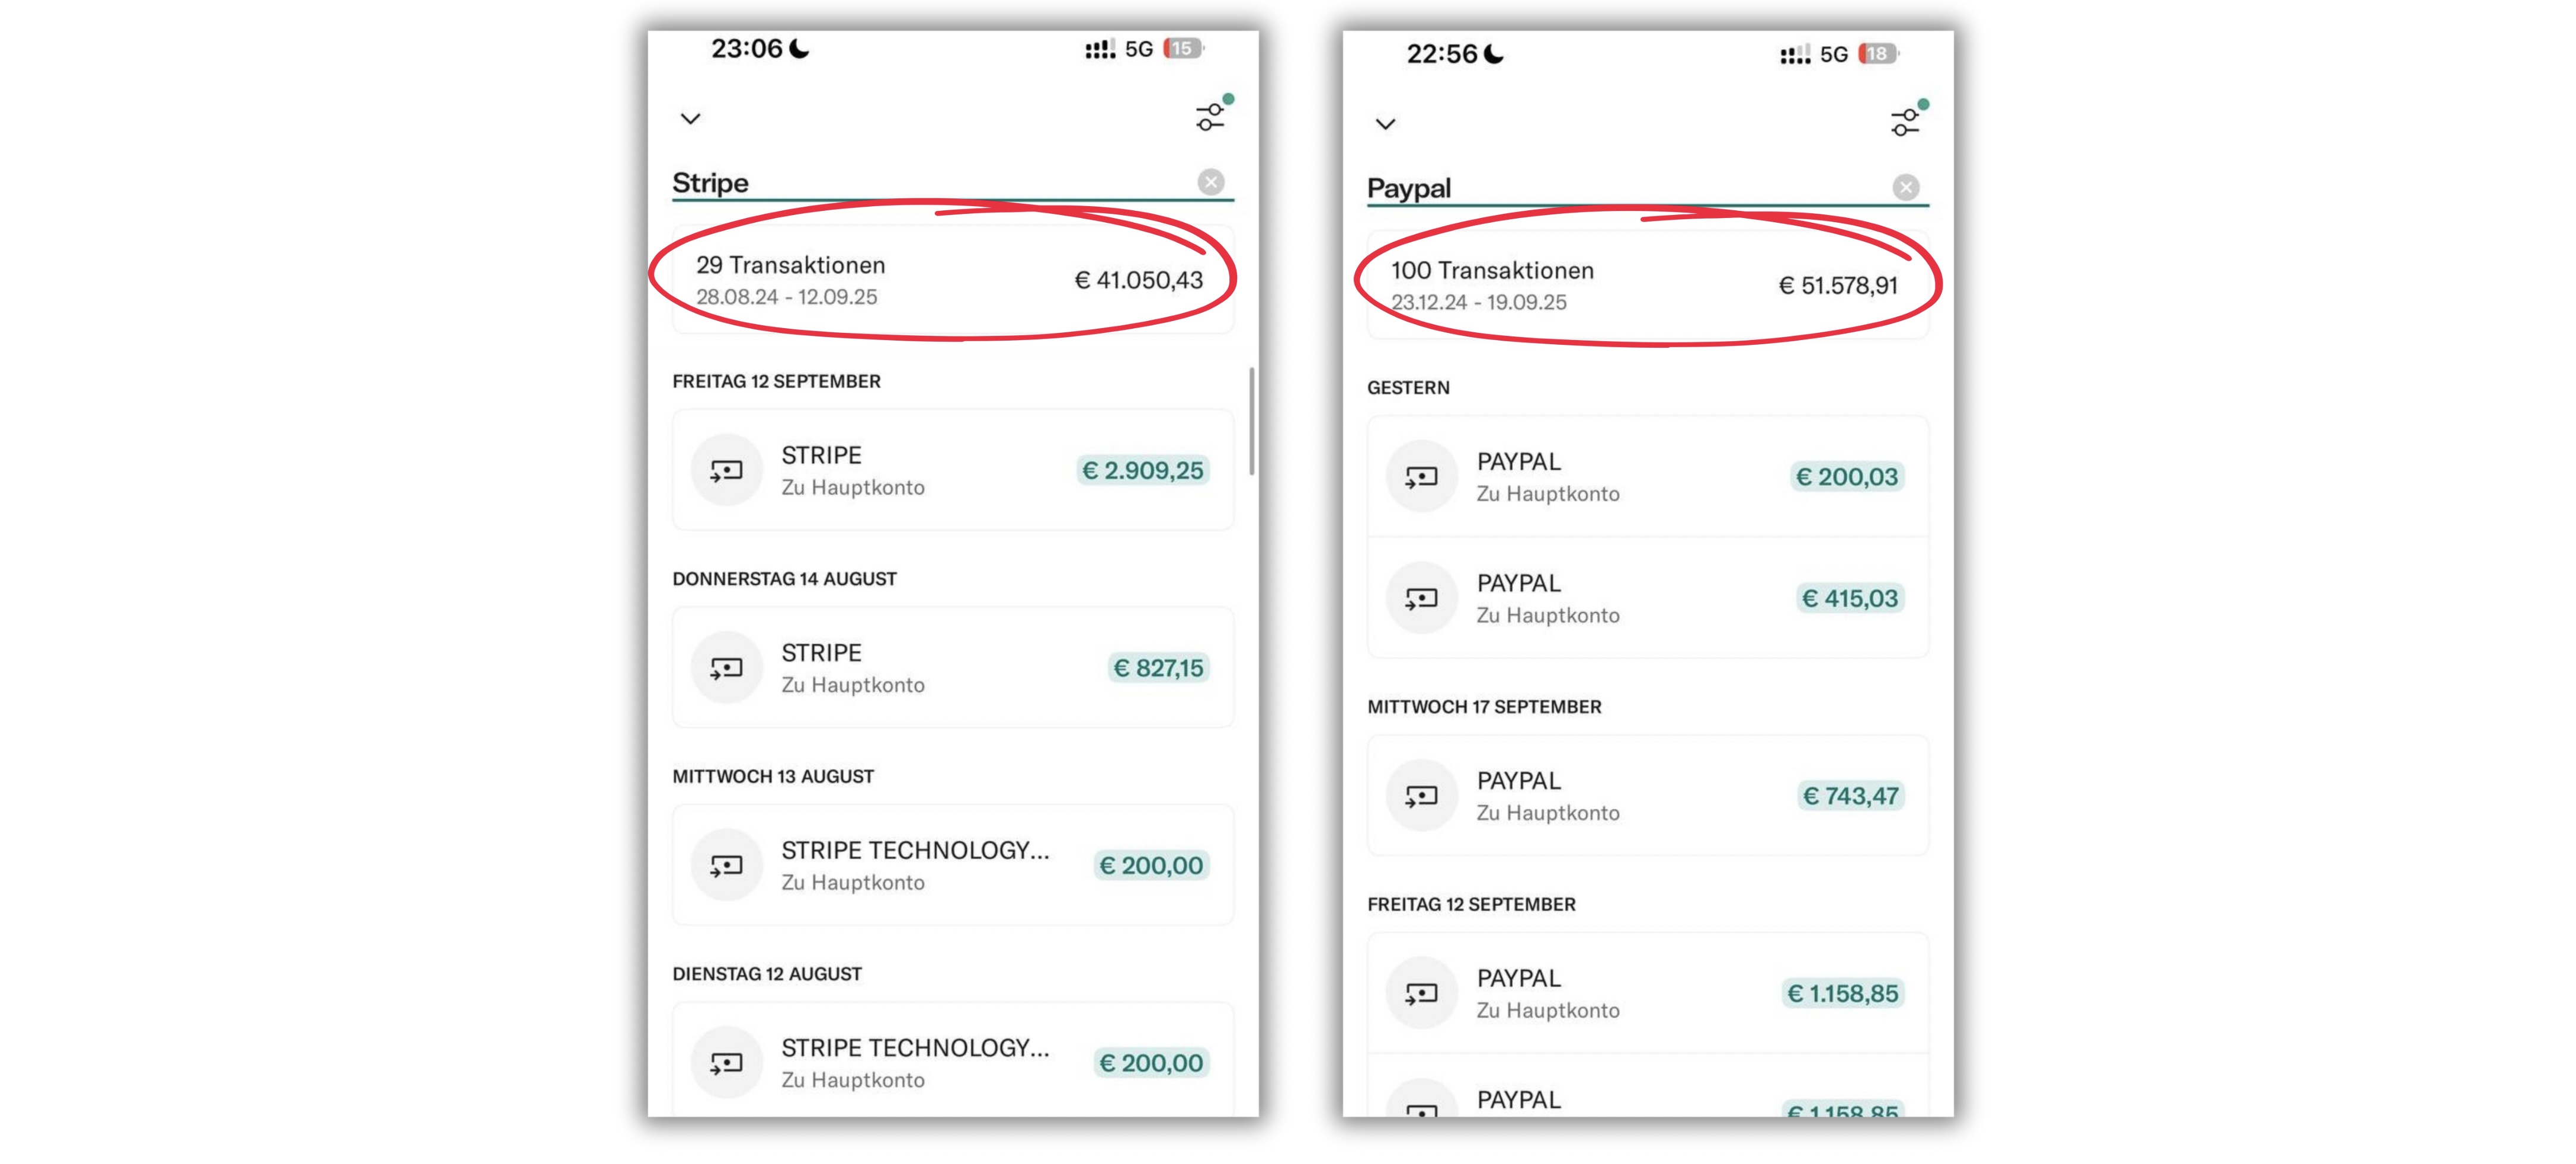Open the 100 Transaktionen summary card
This screenshot has width=2576, height=1164.
(1647, 286)
